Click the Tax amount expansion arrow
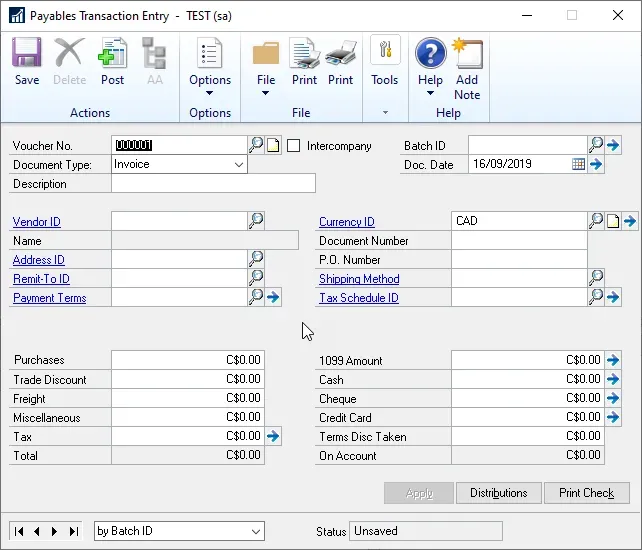 coord(273,436)
